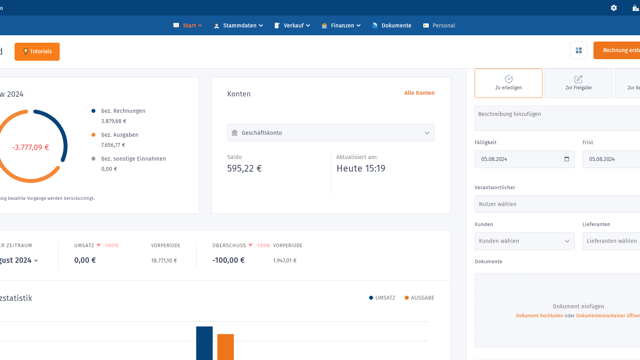The image size is (640, 360).
Task: Click the gray bez. sonstige Einnahmen dot
Action: (x=93, y=159)
